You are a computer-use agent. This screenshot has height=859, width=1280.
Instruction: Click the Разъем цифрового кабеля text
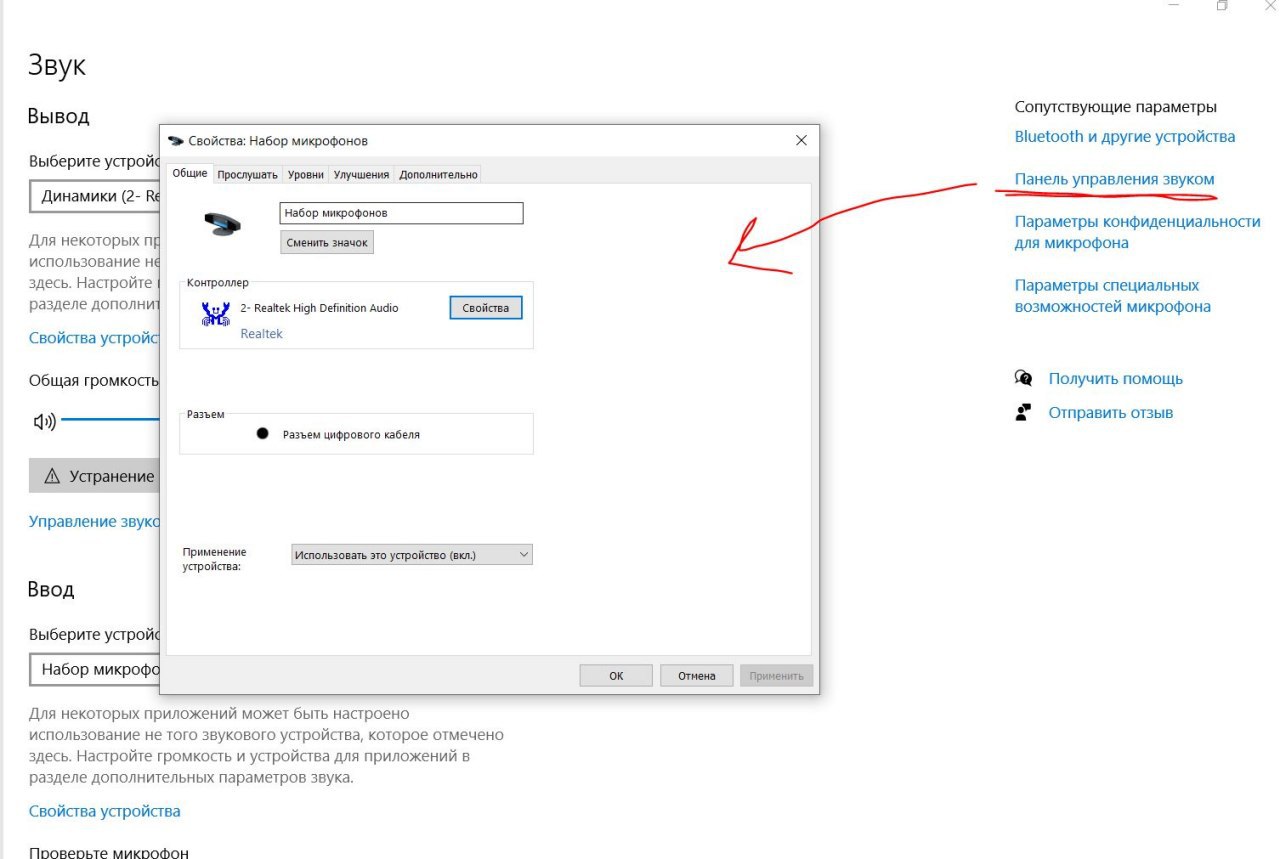tap(351, 435)
